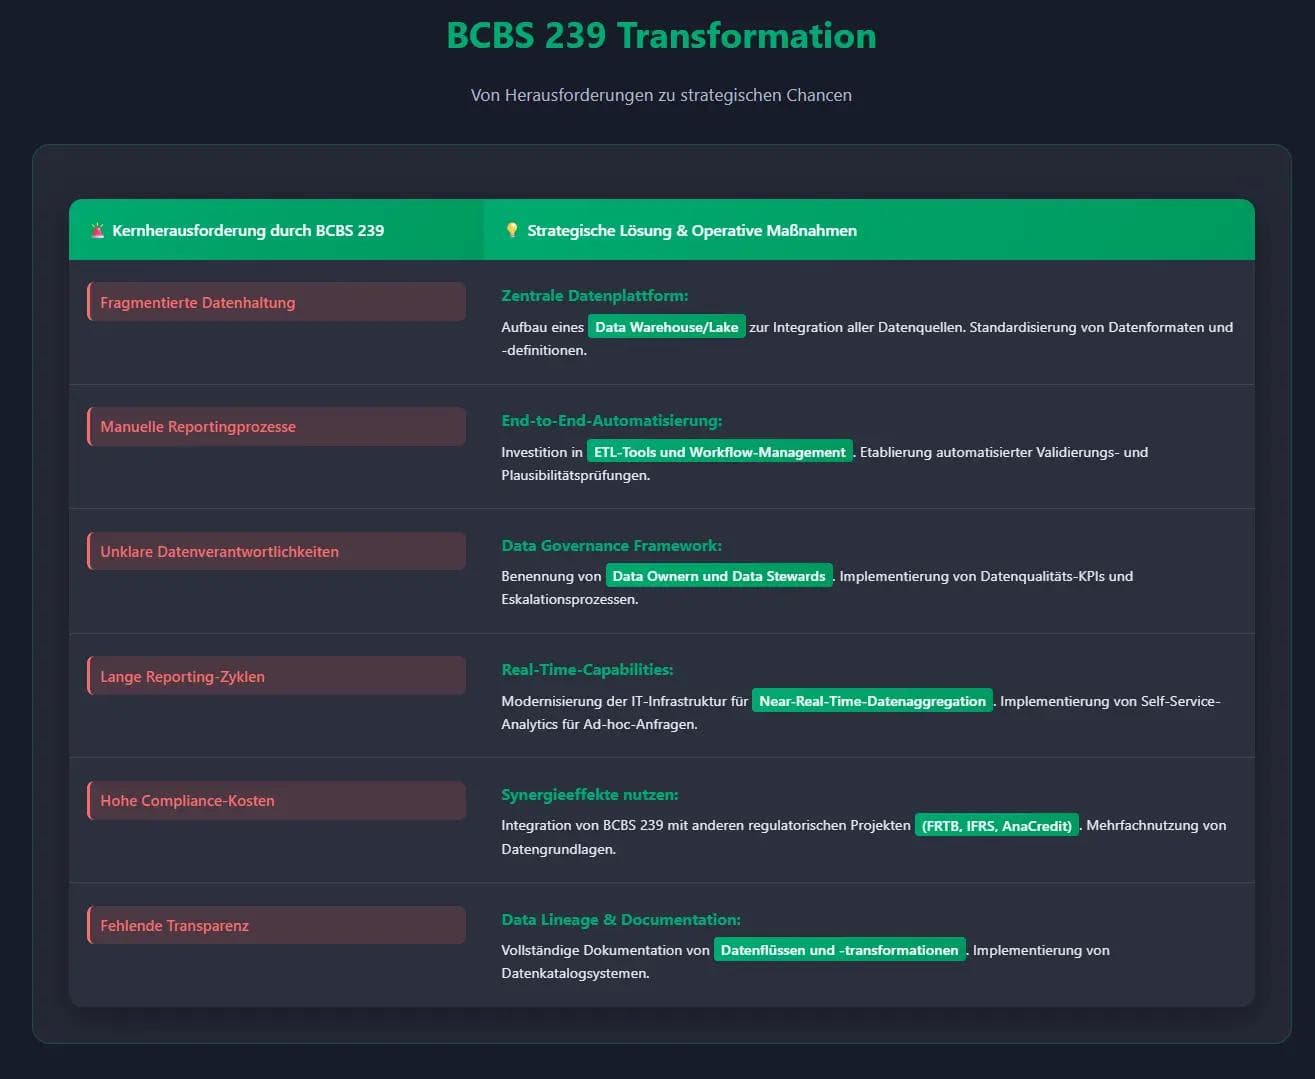Select the Fragmentierte Datenhaltung challenge box
The height and width of the screenshot is (1079, 1315).
pyautogui.click(x=276, y=302)
